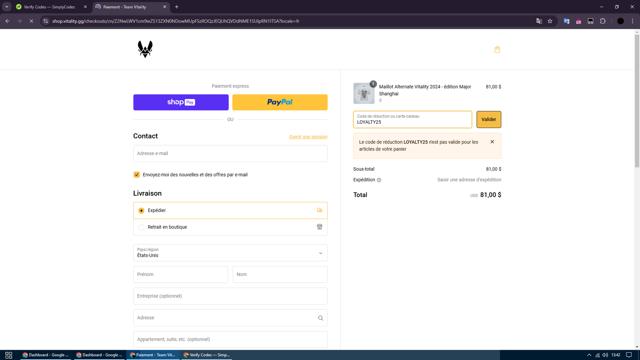Image resolution: width=640 pixels, height=360 pixels.
Task: Click the Expédier shipping truck icon
Action: click(320, 210)
